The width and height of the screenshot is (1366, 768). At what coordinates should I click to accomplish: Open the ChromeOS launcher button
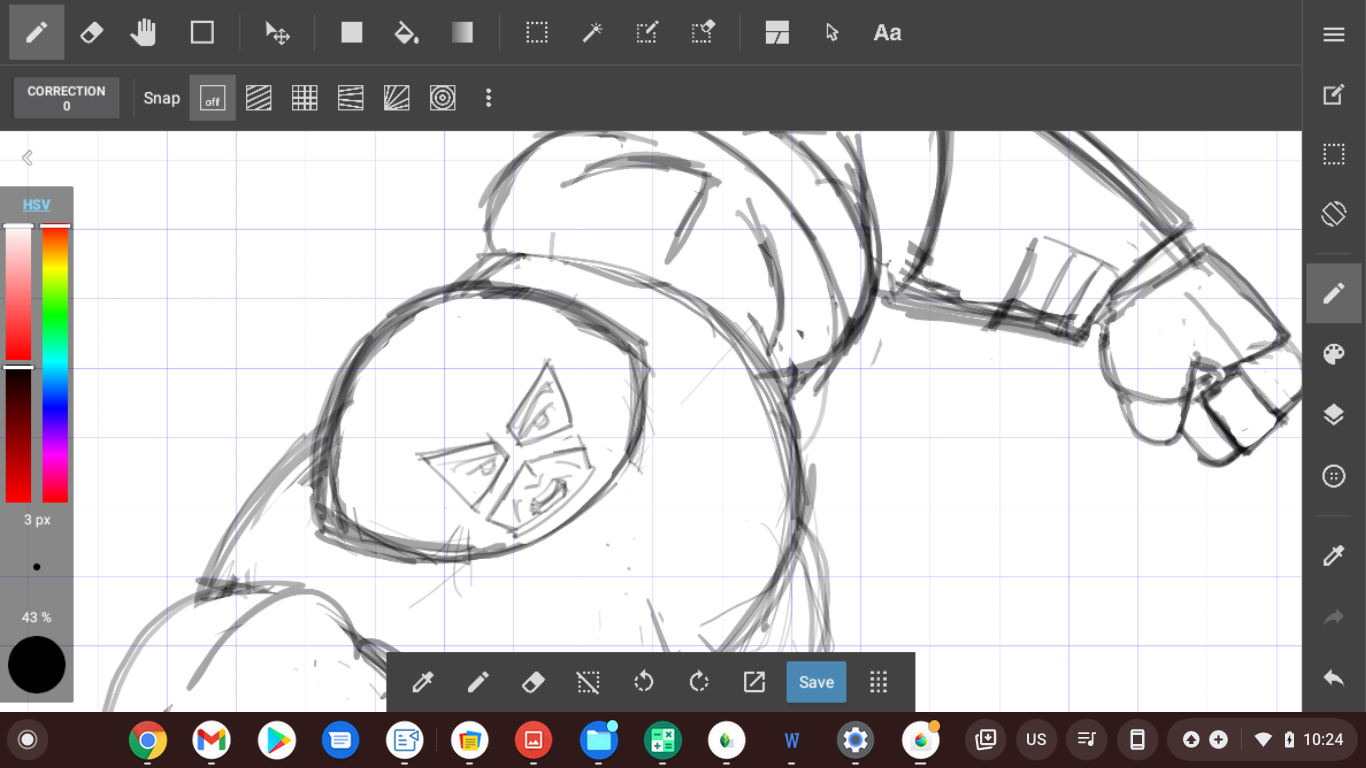pyautogui.click(x=28, y=740)
